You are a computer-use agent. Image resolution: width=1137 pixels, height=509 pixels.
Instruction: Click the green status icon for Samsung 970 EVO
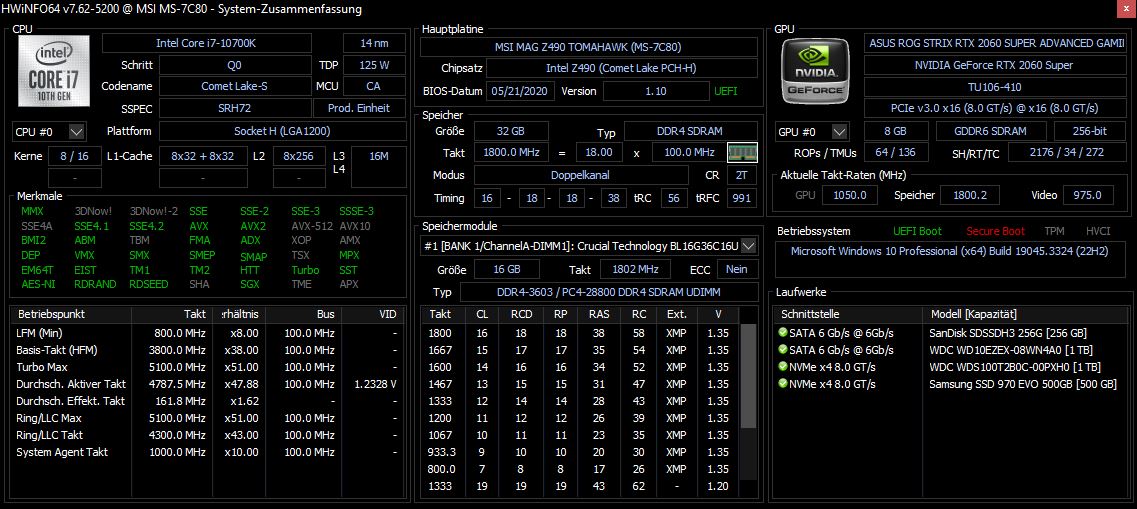[782, 384]
